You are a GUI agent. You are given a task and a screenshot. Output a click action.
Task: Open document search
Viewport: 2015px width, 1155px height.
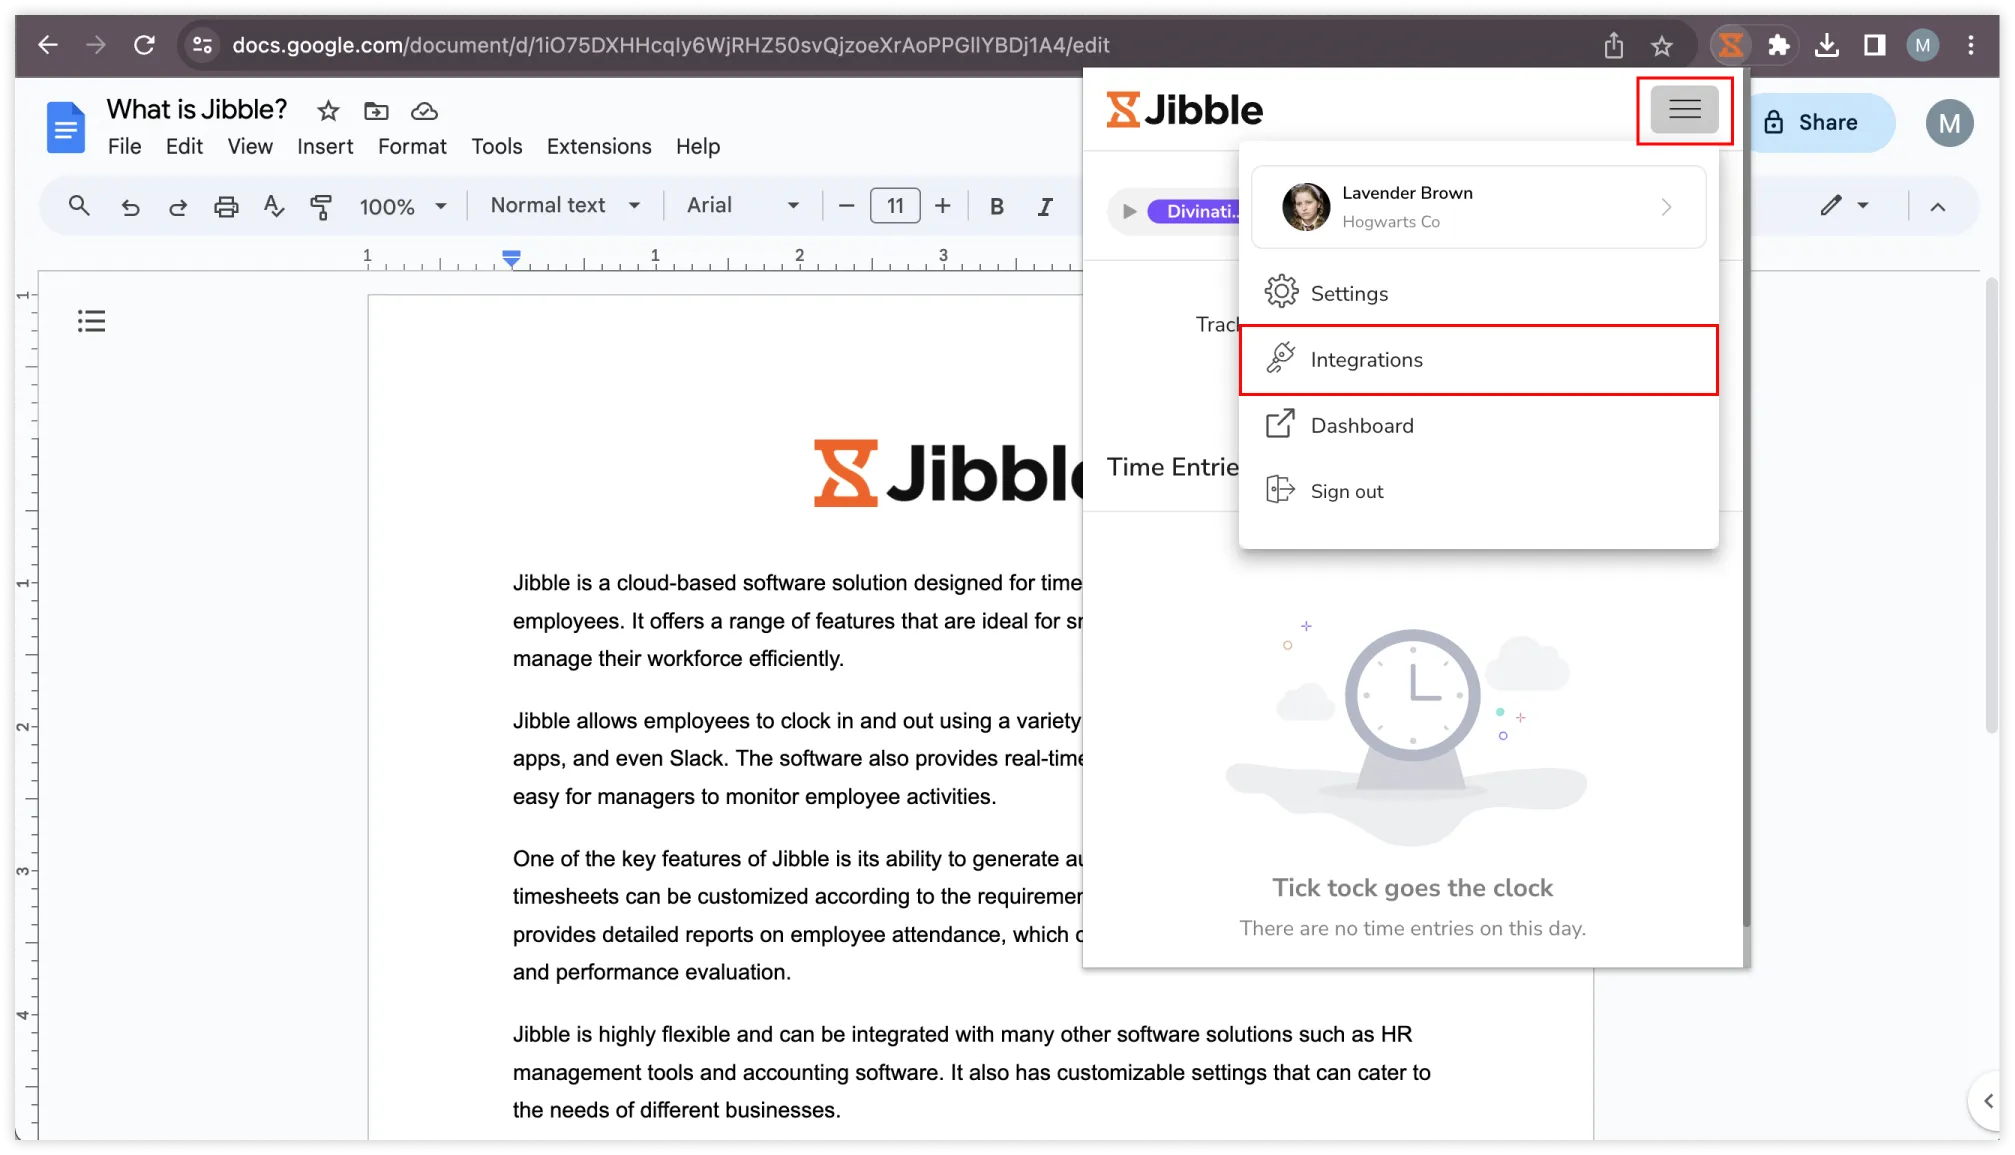pos(79,206)
